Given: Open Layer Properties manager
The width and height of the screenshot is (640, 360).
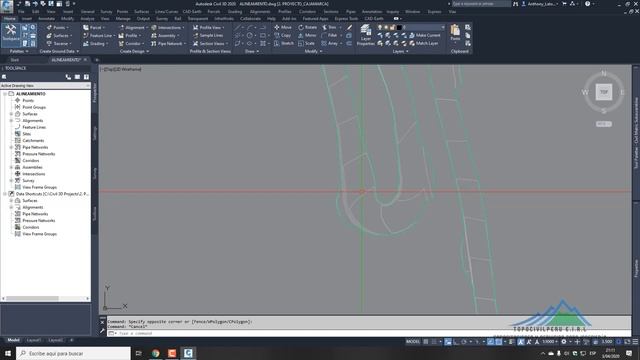Looking at the screenshot, I should (365, 35).
